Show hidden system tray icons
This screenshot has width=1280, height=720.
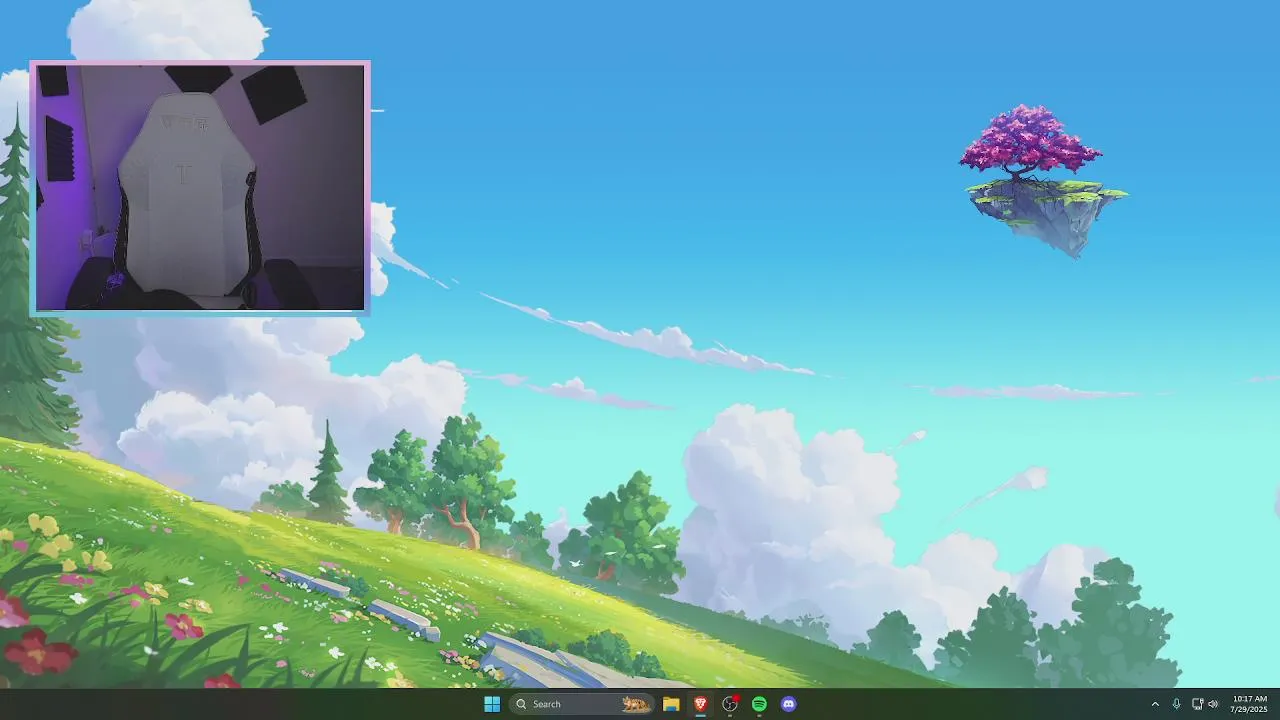pyautogui.click(x=1155, y=704)
